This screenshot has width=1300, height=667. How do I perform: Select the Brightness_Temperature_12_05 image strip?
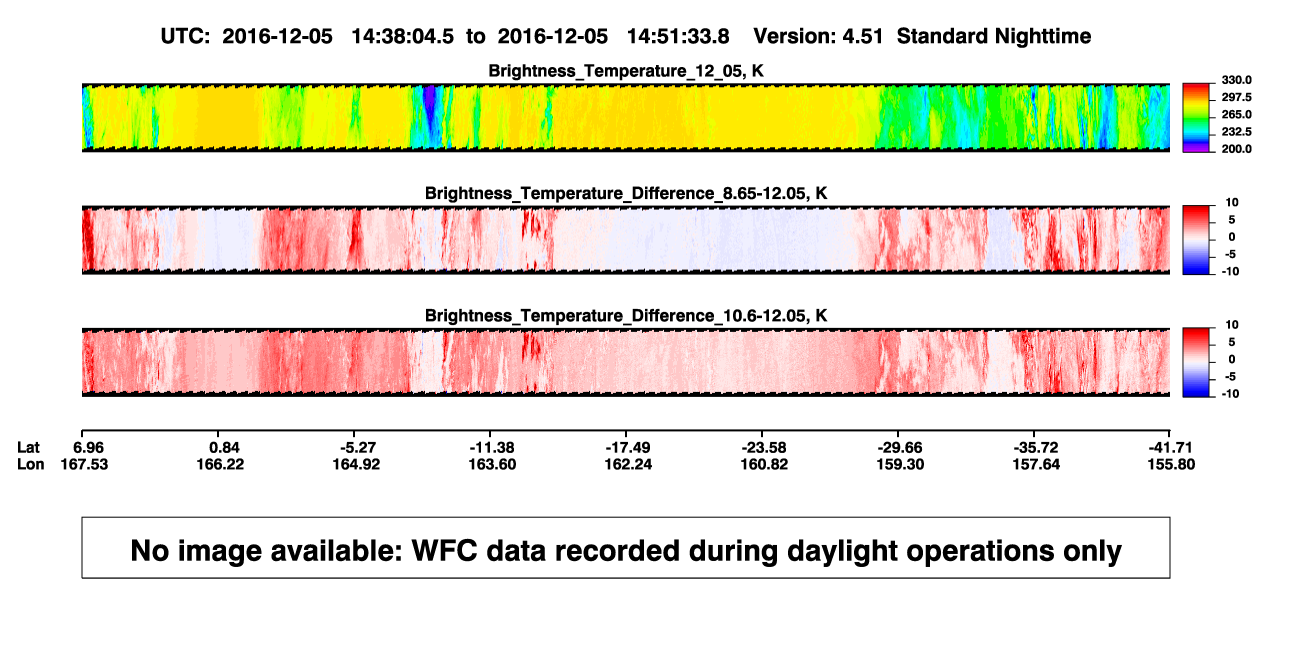[626, 117]
